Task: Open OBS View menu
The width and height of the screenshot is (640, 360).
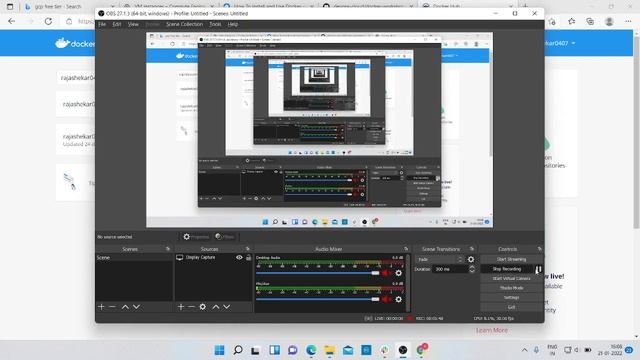Action: 133,24
